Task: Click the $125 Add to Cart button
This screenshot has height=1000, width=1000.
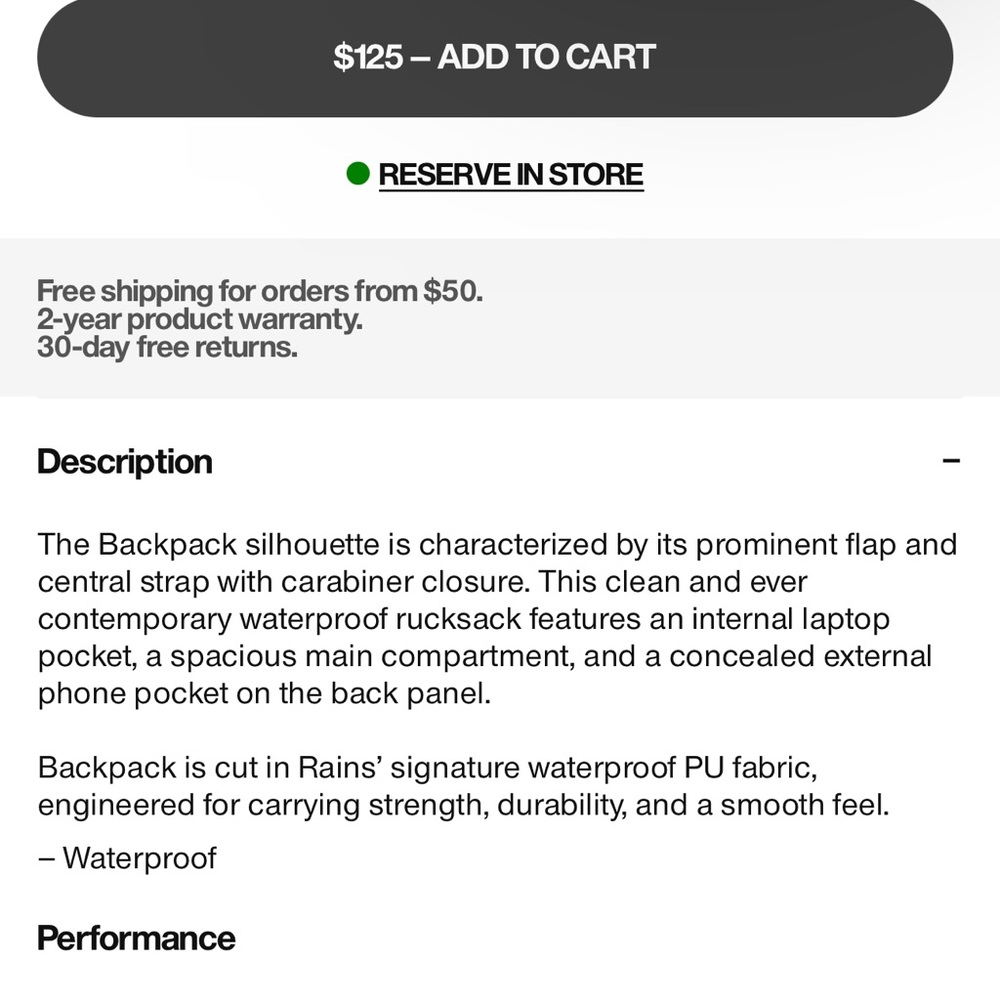Action: point(495,56)
